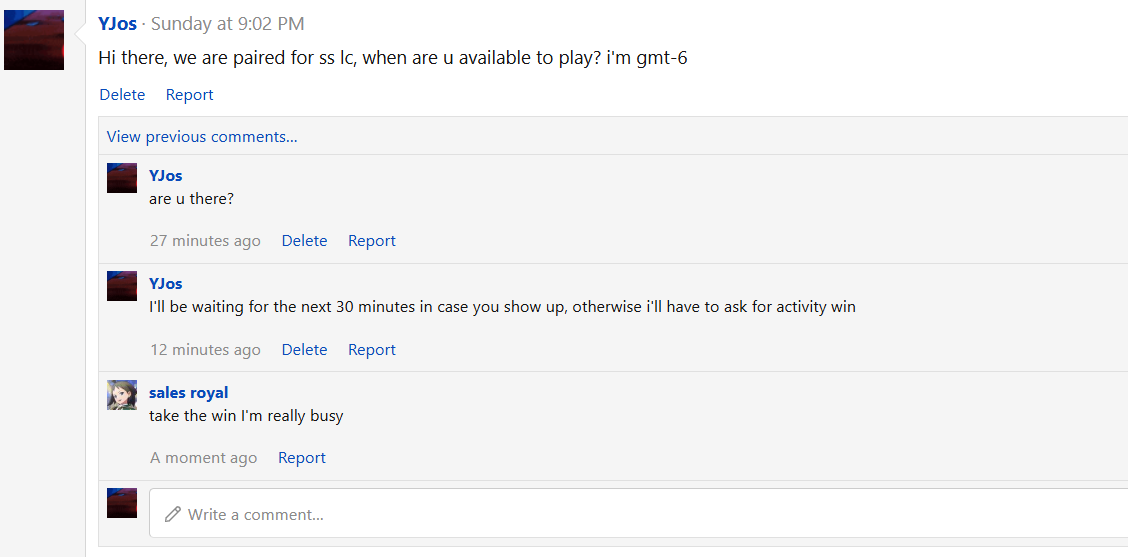The height and width of the screenshot is (557, 1128).
Task: Click the 27 minutes ago timestamp
Action: click(205, 241)
